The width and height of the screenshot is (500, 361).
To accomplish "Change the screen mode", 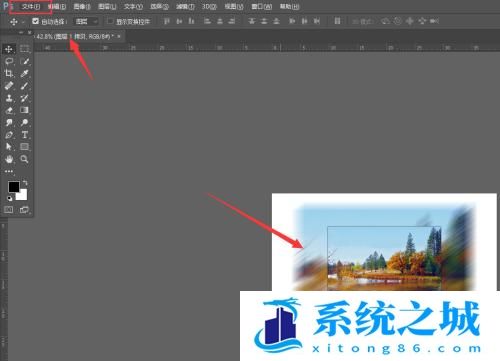I will 24,210.
